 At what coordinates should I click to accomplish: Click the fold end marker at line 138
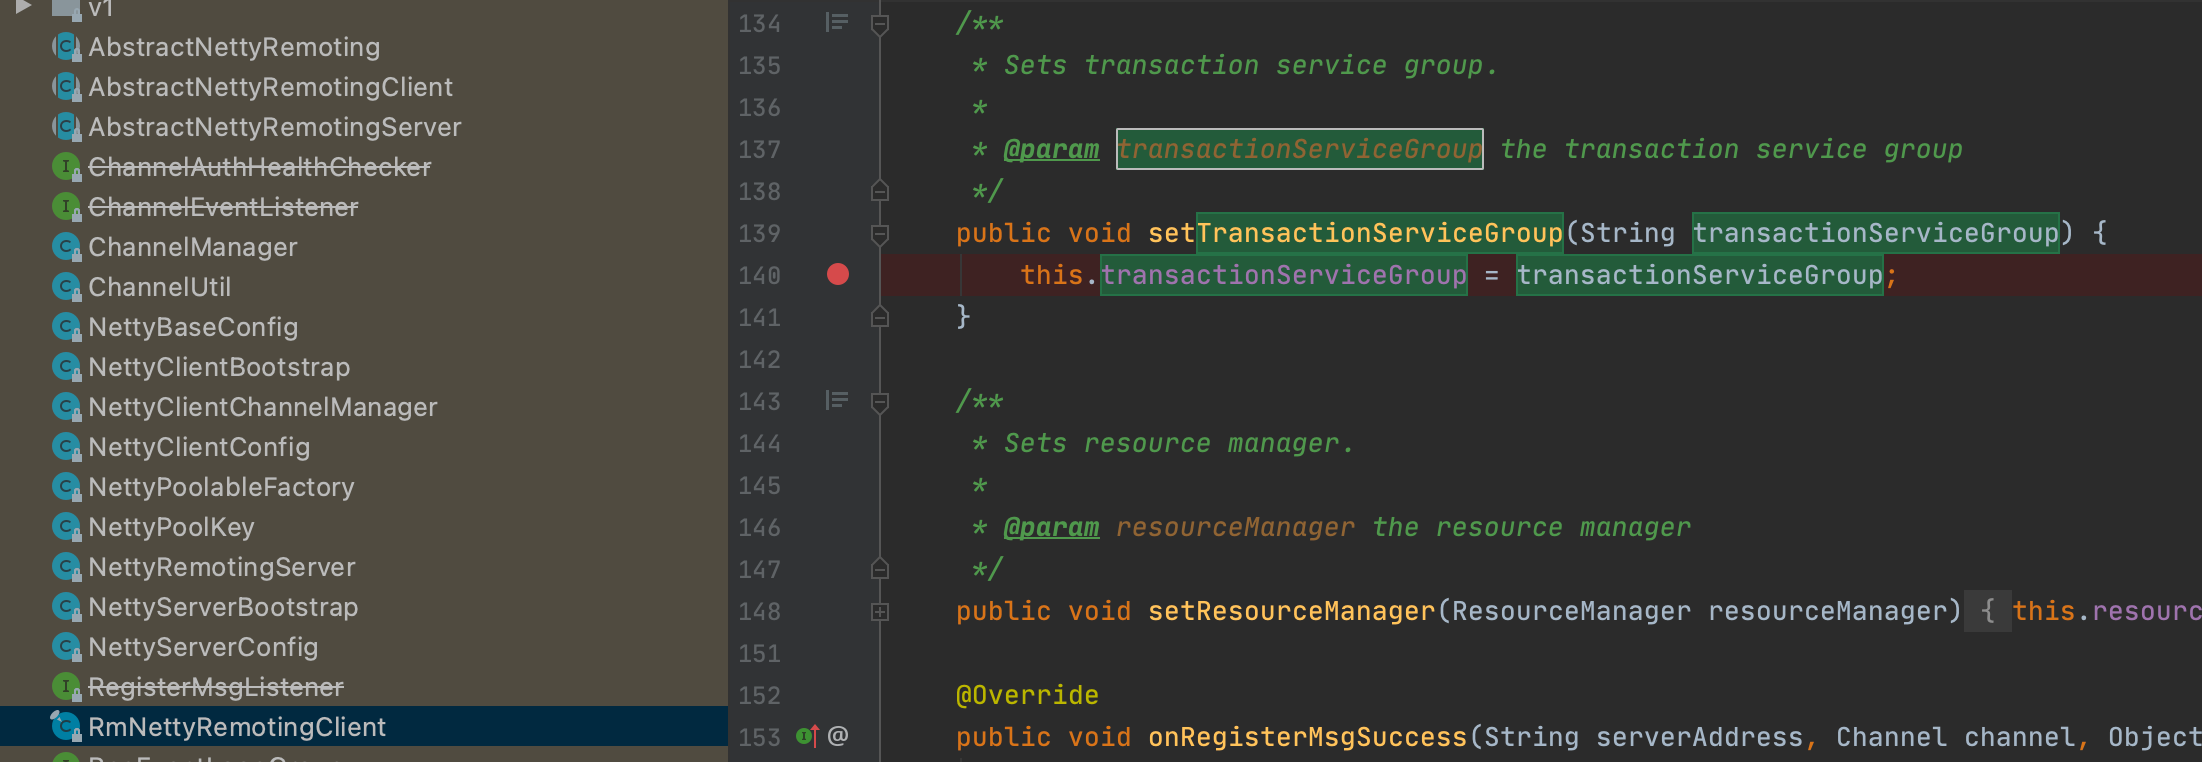(880, 190)
